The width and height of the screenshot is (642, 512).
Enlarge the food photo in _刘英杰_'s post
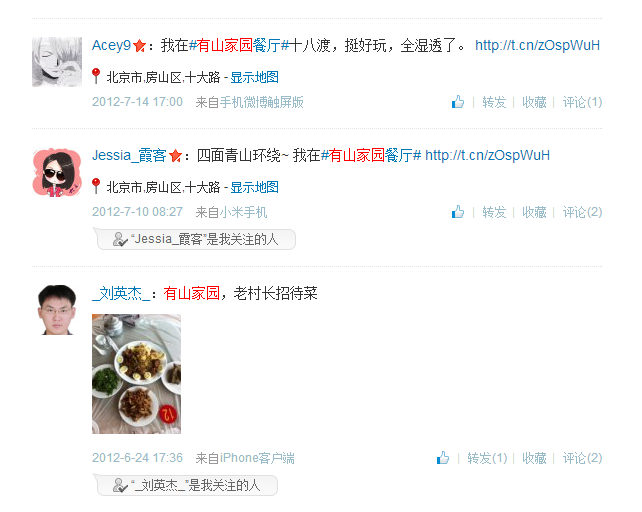coord(136,374)
